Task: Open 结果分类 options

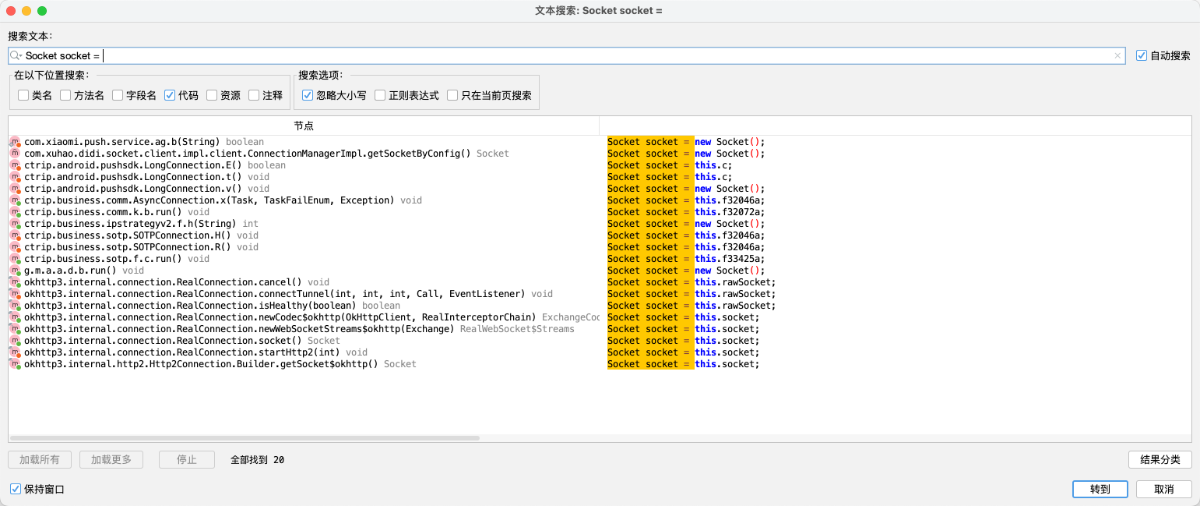Action: (1160, 460)
